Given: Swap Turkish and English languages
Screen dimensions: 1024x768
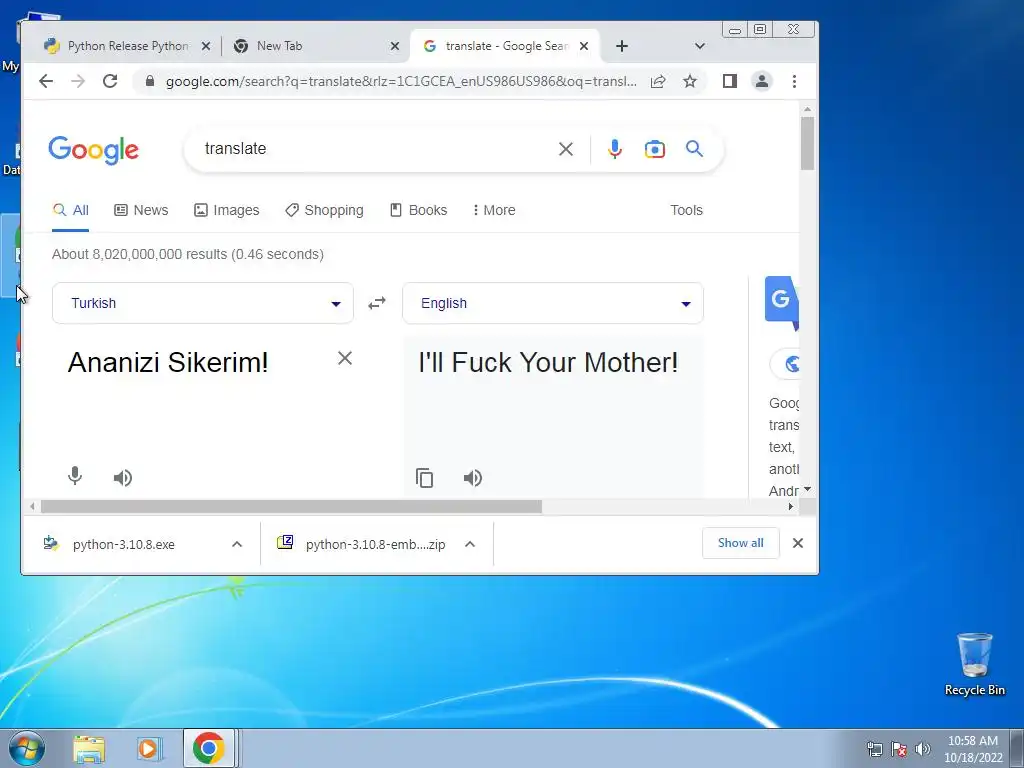Looking at the screenshot, I should (377, 303).
